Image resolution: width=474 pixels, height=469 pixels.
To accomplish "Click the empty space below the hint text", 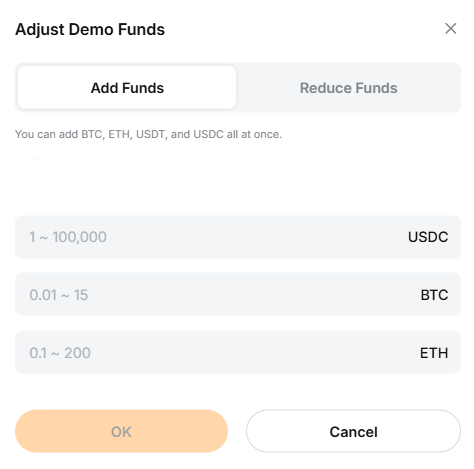I will point(238,180).
